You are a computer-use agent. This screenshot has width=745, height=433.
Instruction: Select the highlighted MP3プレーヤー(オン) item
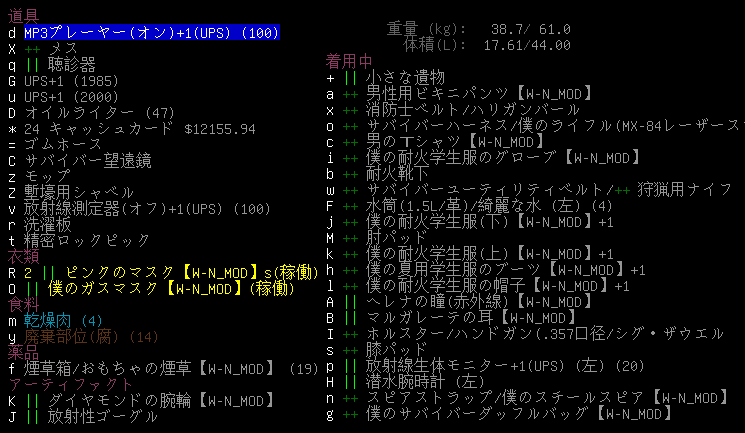coord(150,32)
